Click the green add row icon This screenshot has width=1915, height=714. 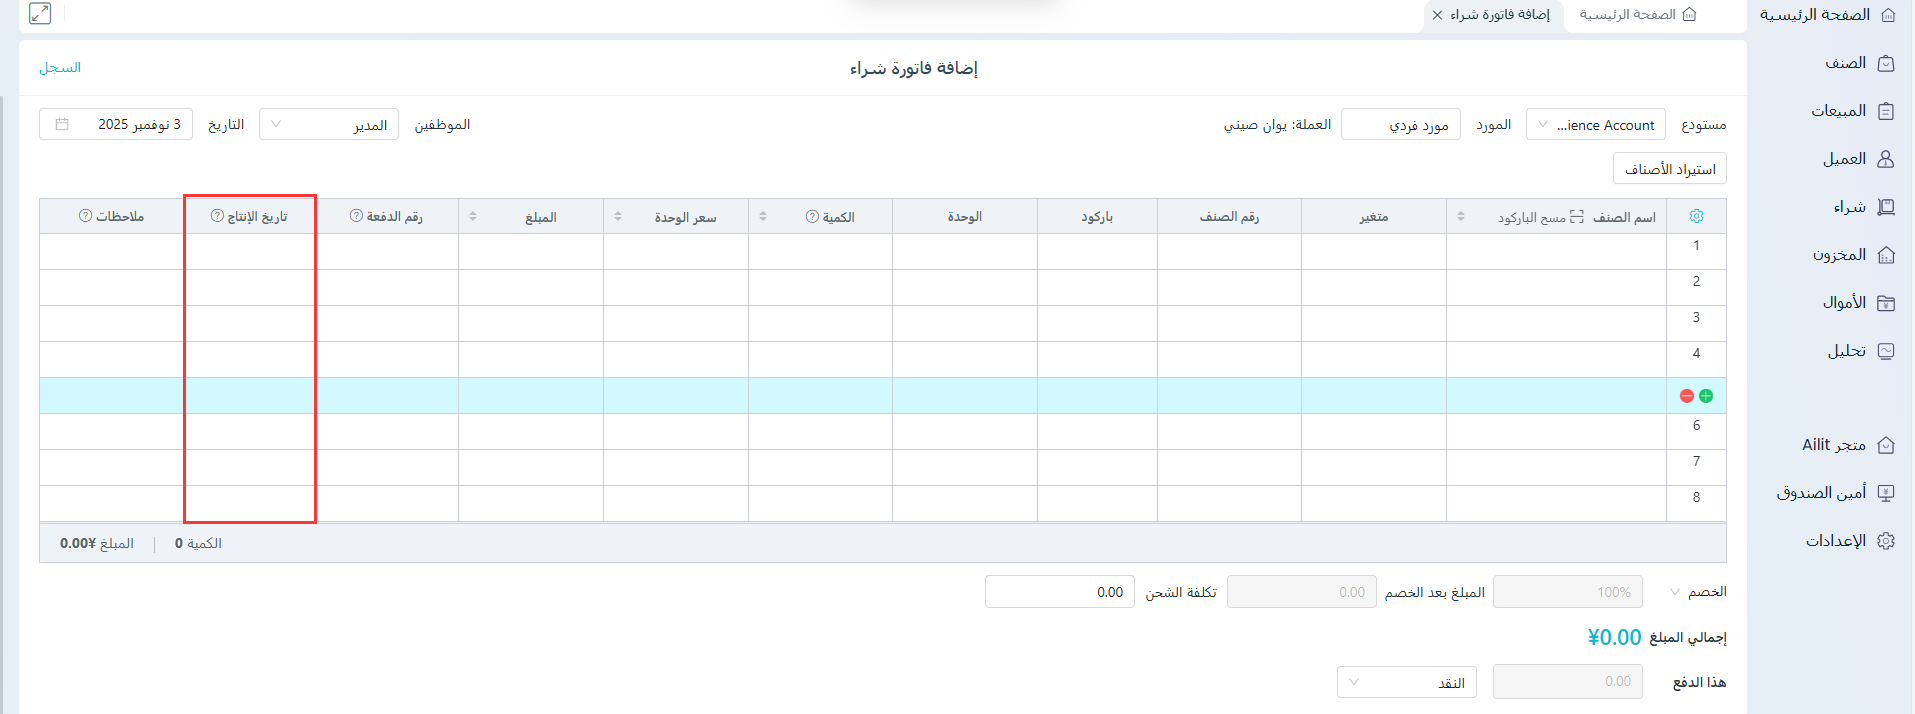[1706, 396]
